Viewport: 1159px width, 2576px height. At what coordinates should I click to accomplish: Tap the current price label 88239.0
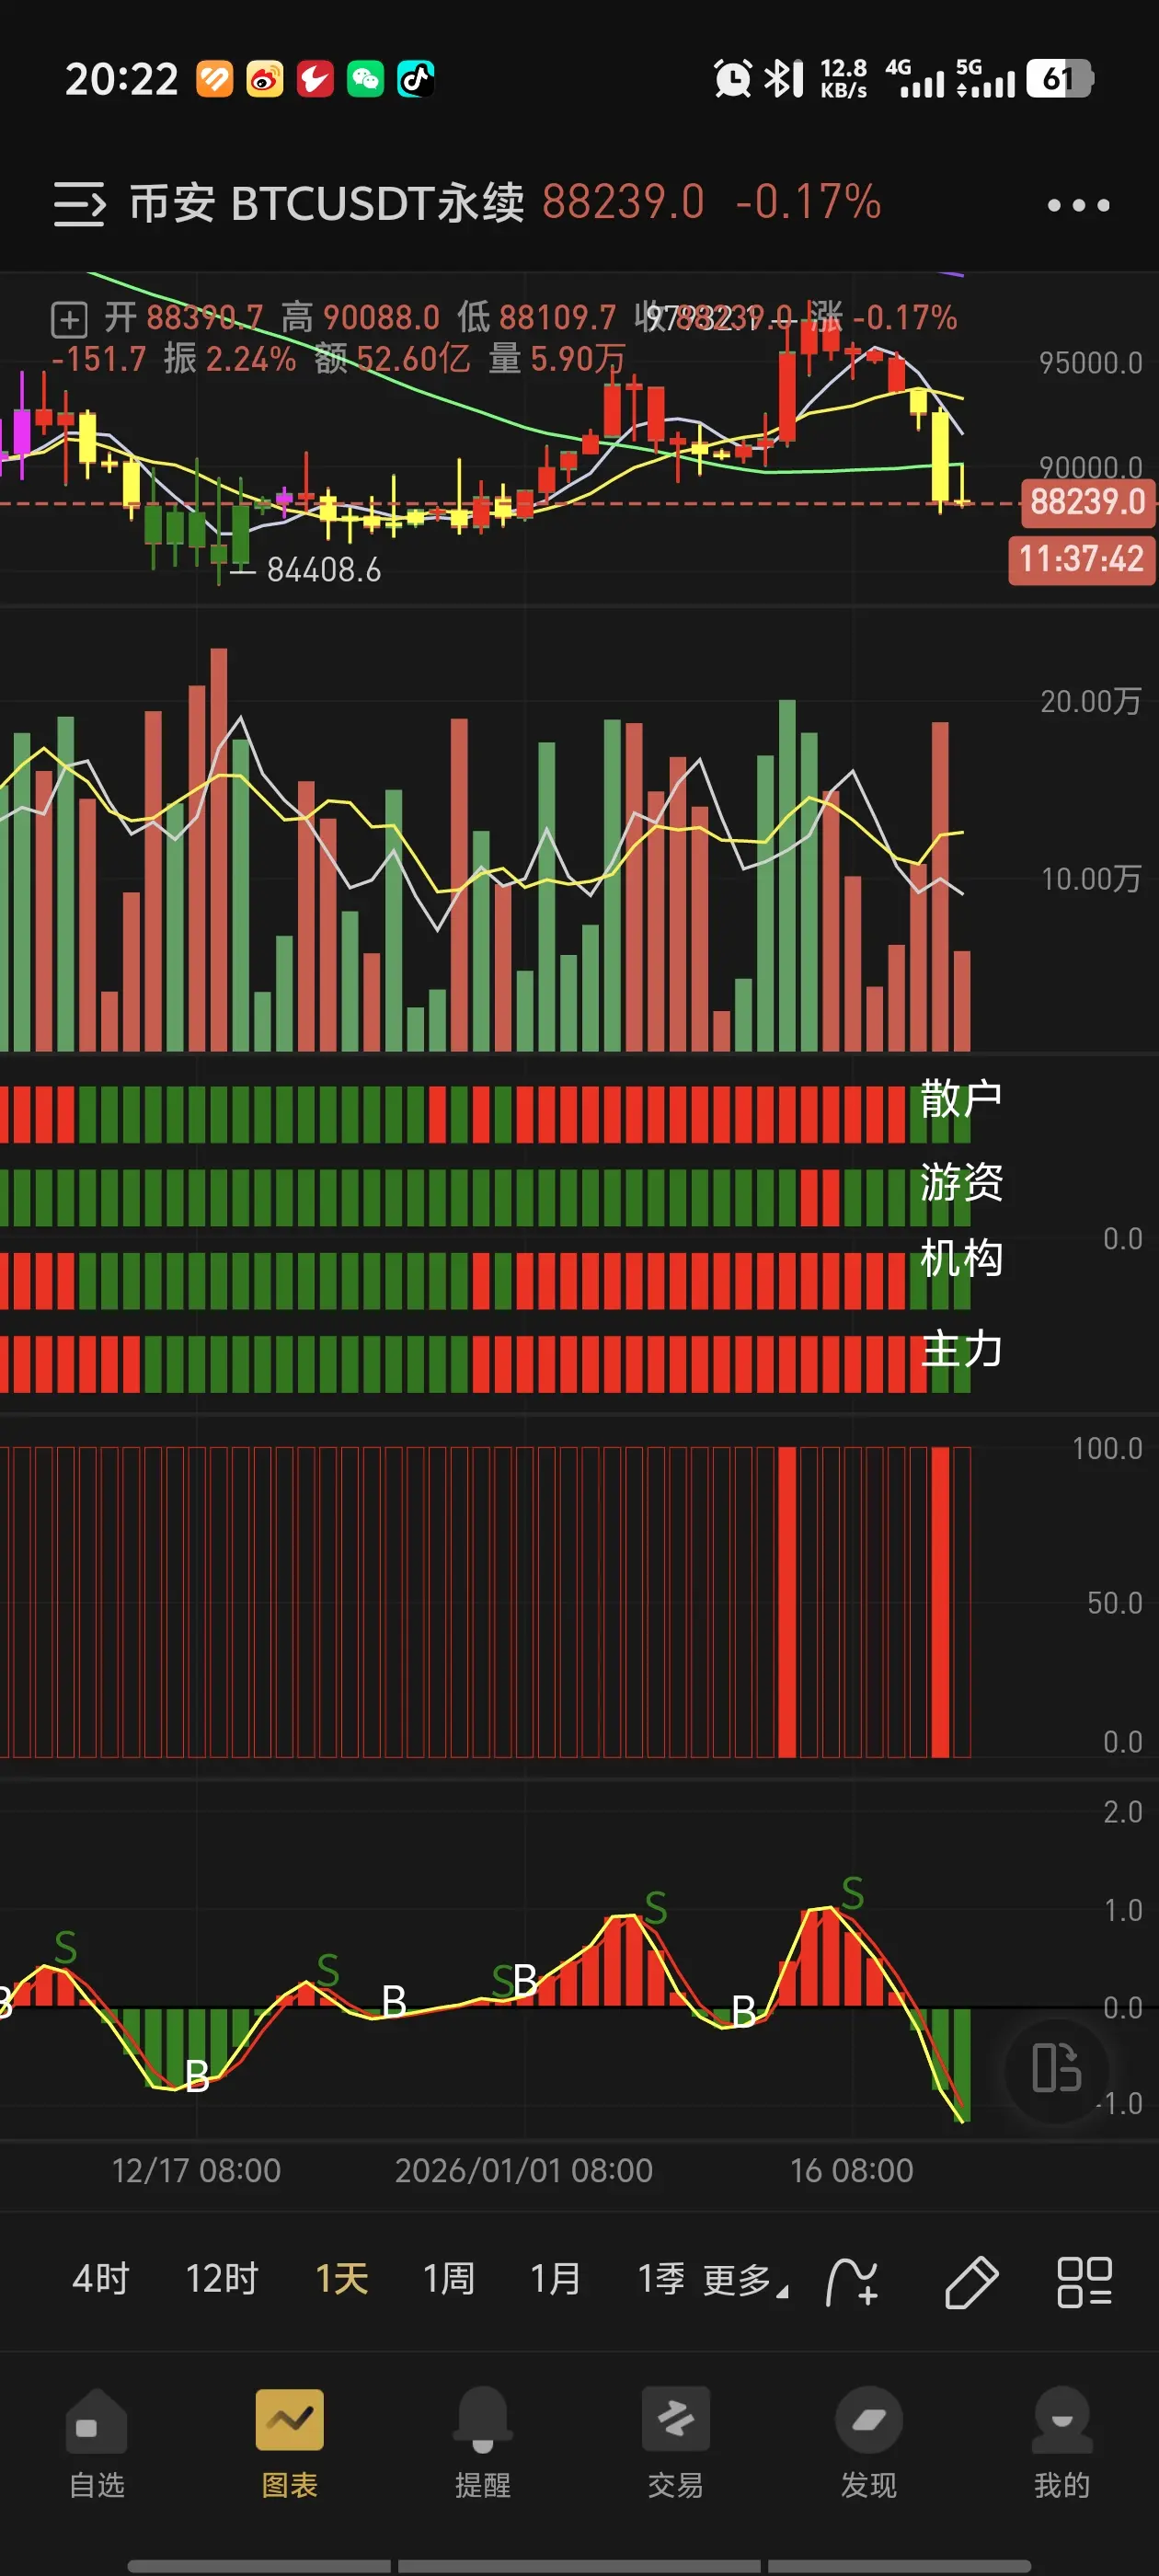[1087, 502]
